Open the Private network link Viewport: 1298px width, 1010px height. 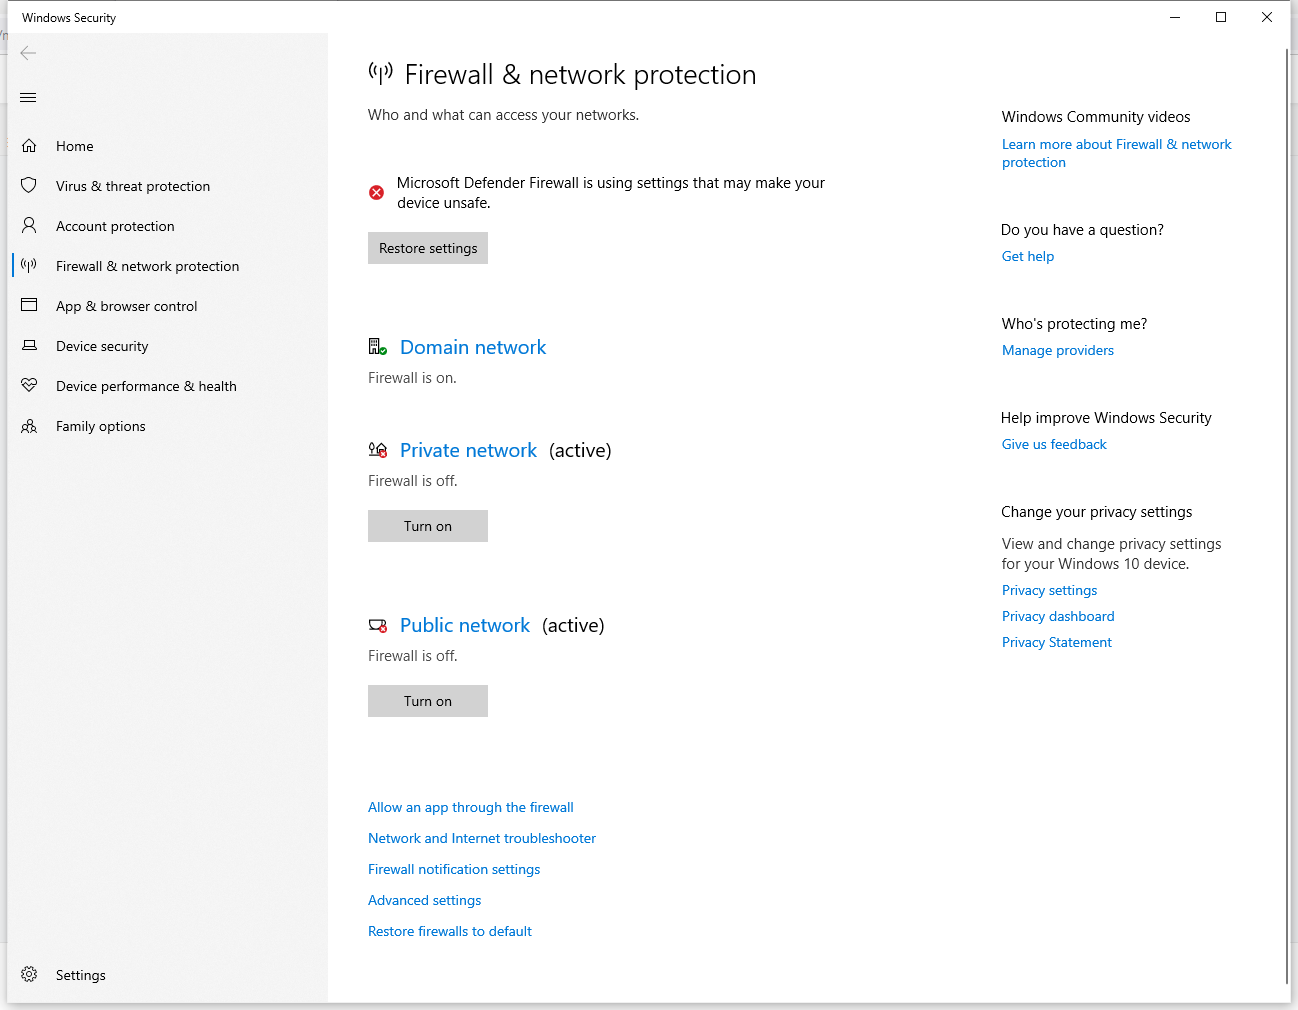(x=468, y=450)
